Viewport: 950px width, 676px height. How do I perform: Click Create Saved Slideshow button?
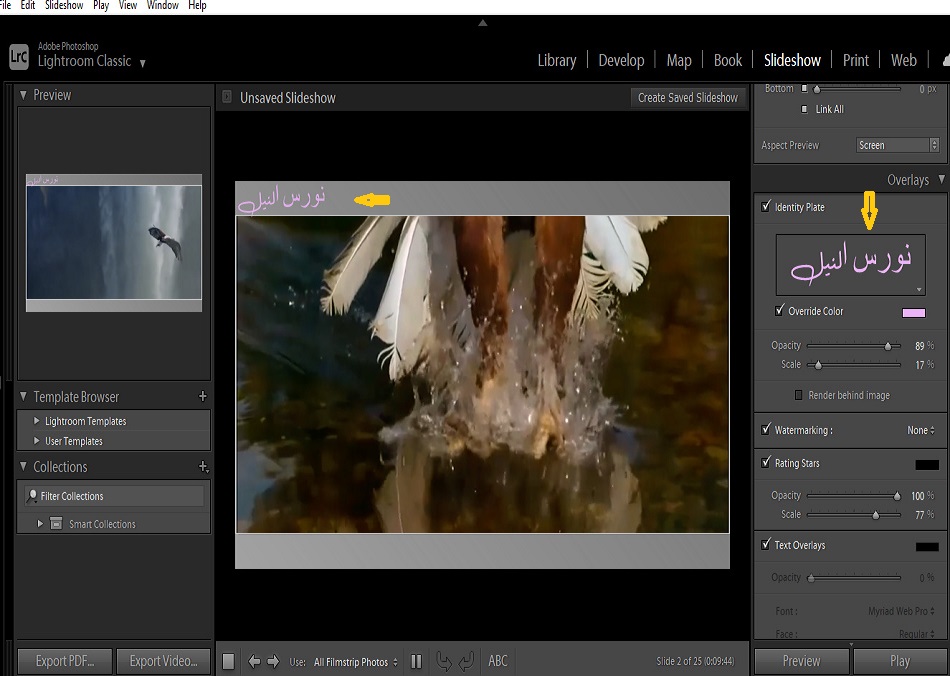point(688,97)
